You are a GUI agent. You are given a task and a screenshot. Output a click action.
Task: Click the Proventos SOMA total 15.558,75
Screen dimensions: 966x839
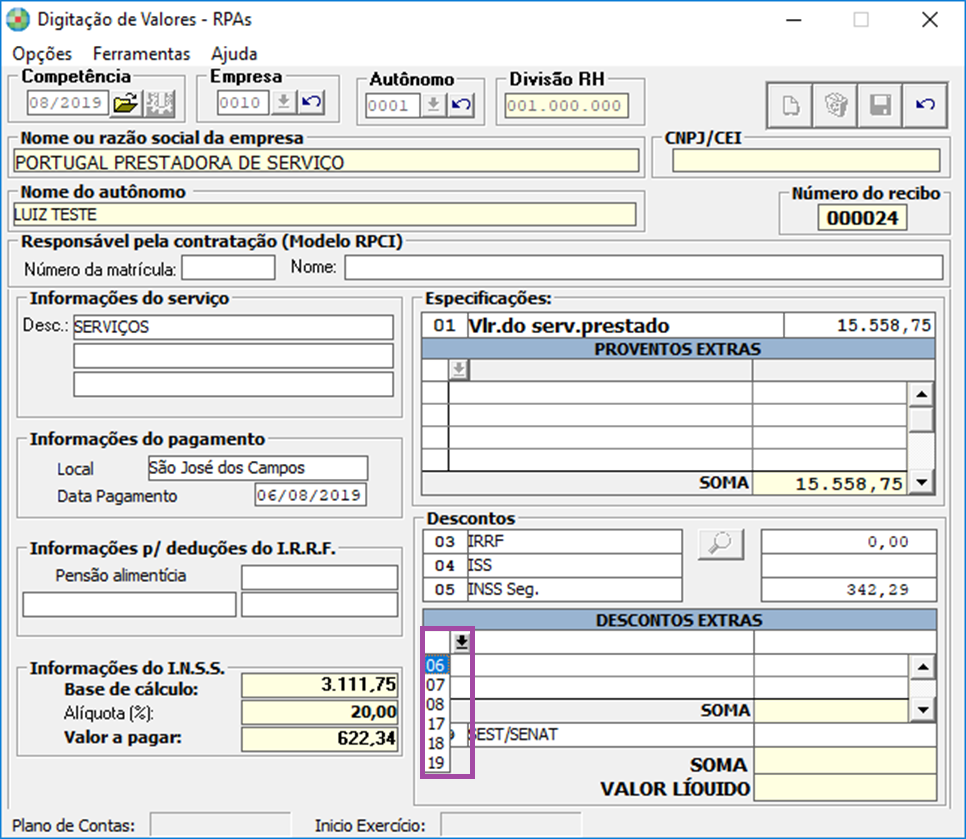tap(830, 484)
